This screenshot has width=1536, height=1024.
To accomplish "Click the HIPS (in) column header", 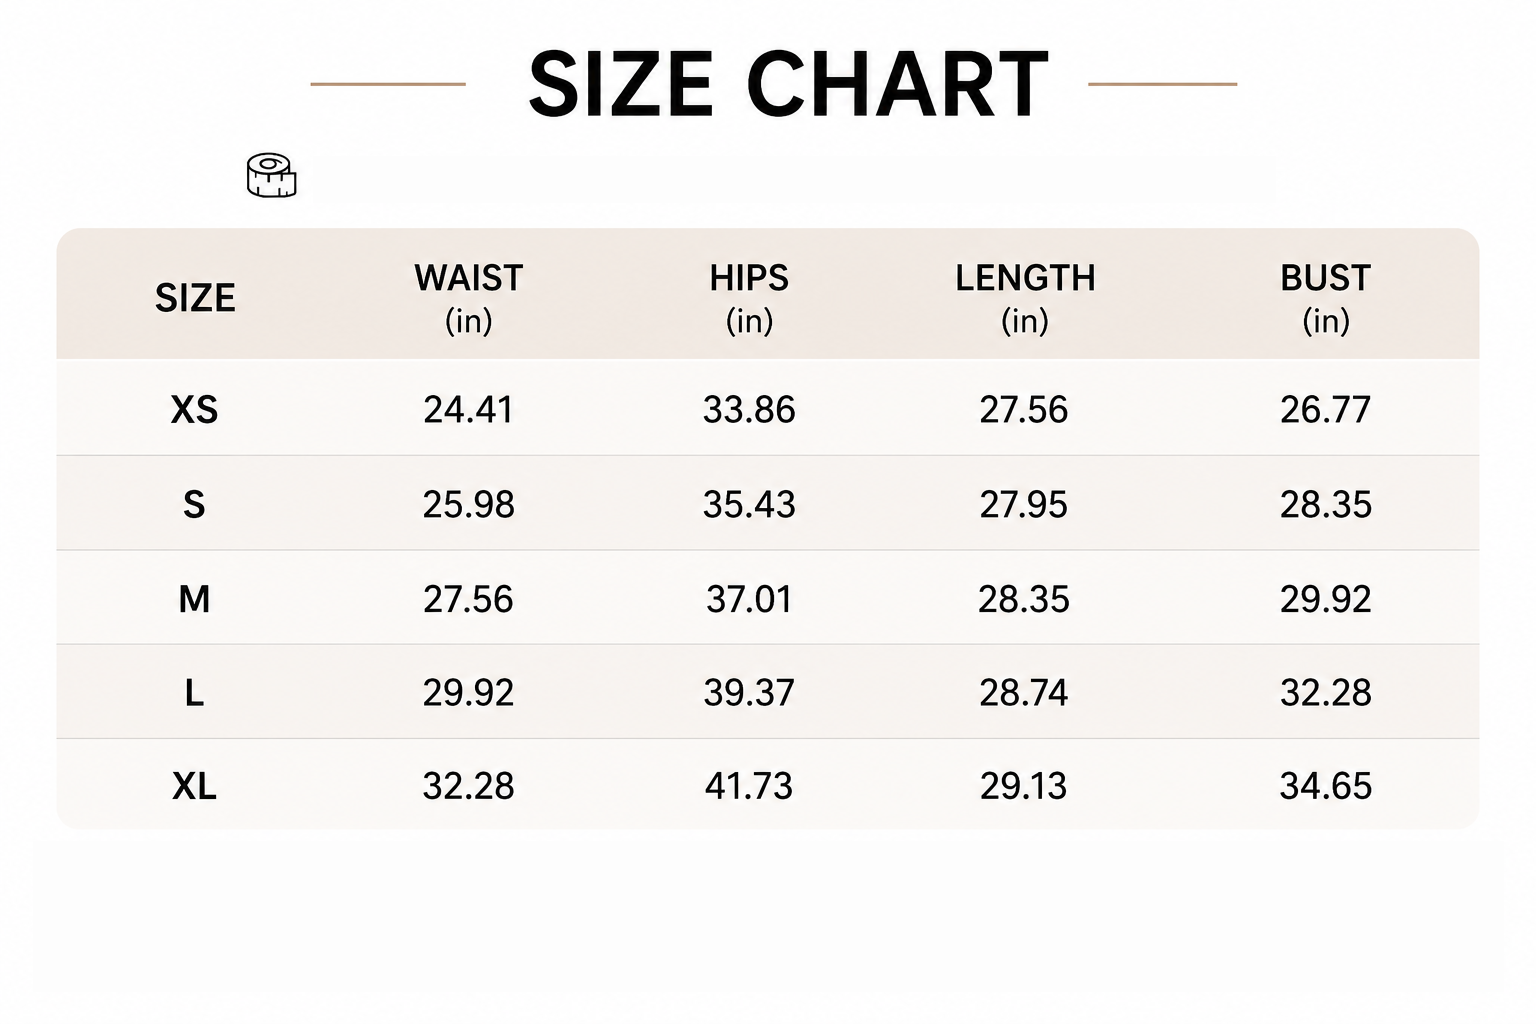I will (x=749, y=298).
